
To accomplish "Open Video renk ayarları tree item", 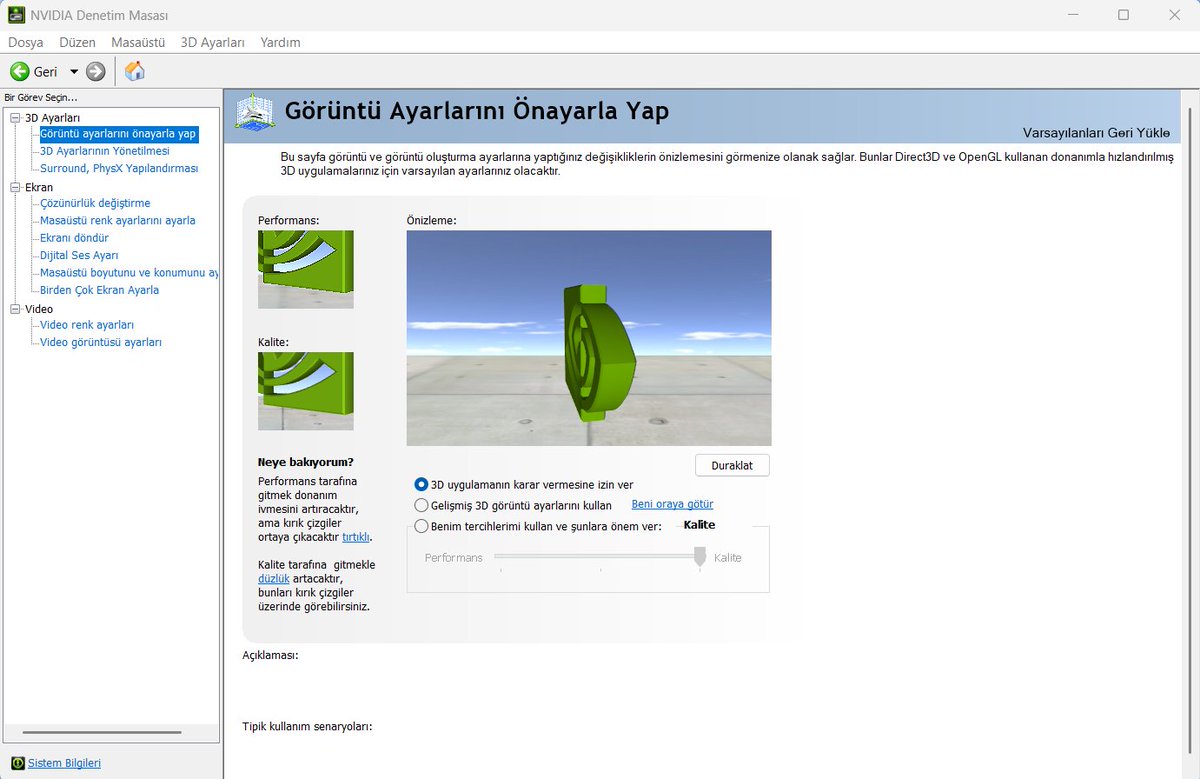I will coord(87,325).
